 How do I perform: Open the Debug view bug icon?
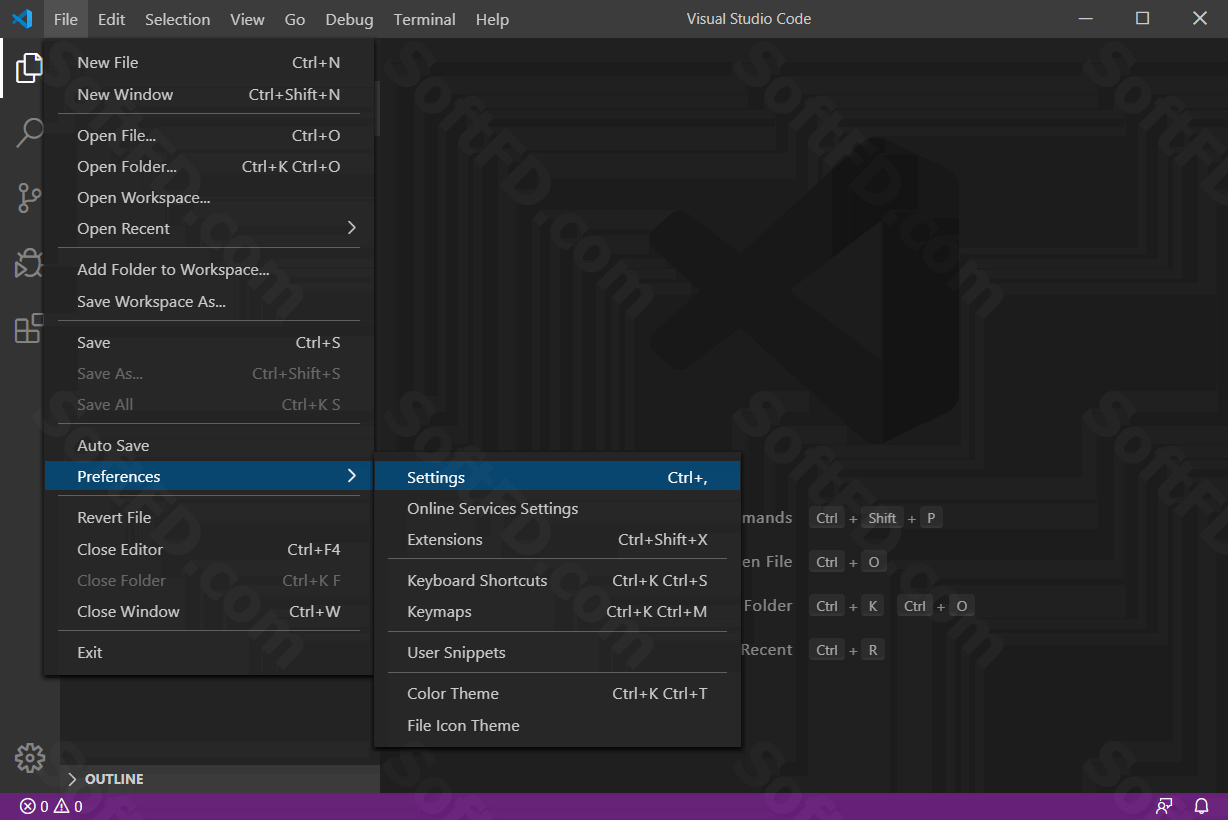point(30,263)
